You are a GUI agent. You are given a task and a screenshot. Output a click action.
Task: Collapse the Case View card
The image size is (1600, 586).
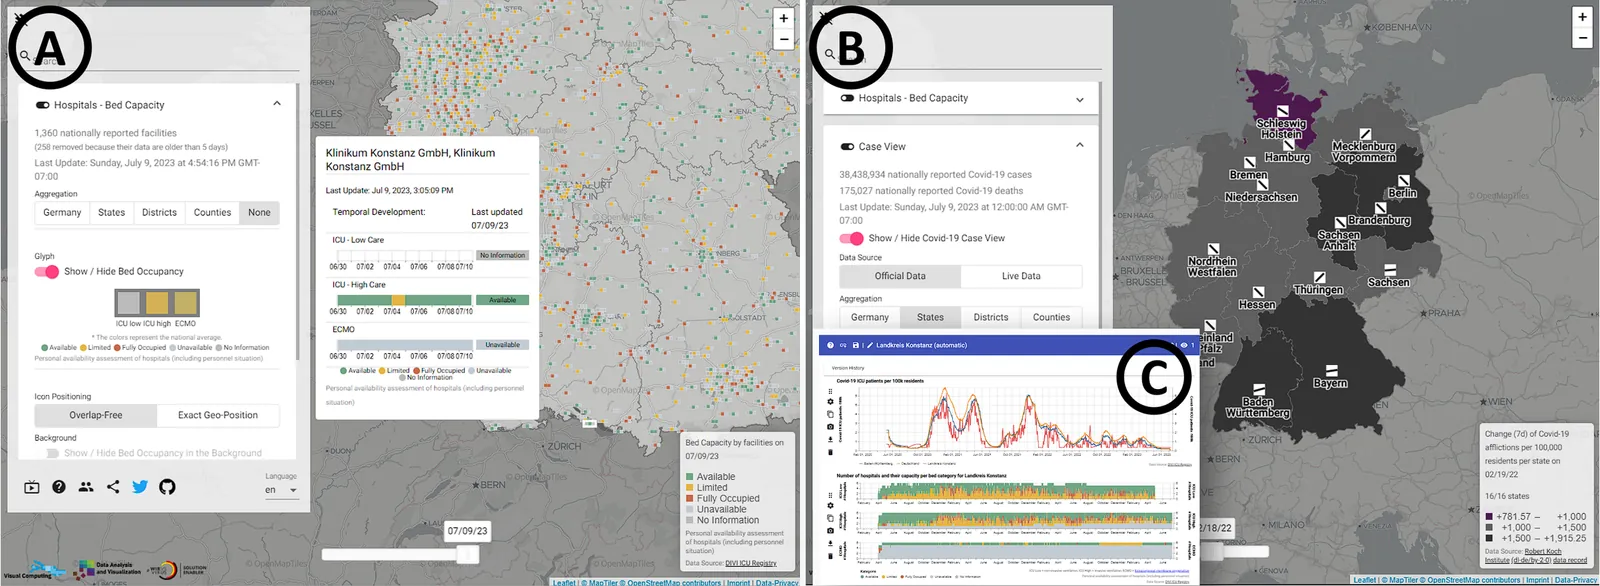(x=1080, y=145)
